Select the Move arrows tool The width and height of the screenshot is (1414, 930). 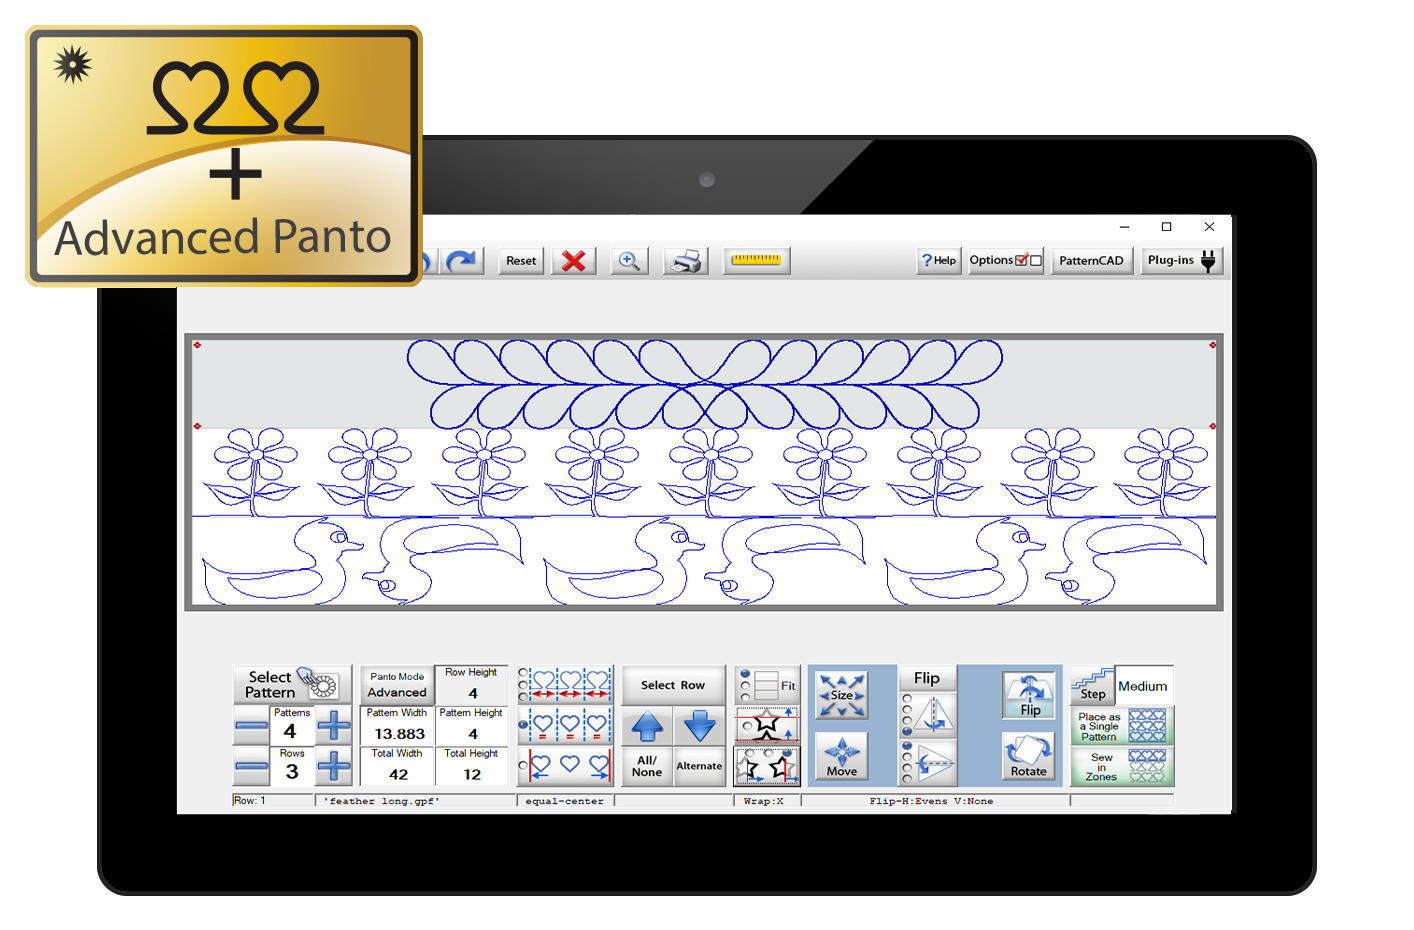842,757
